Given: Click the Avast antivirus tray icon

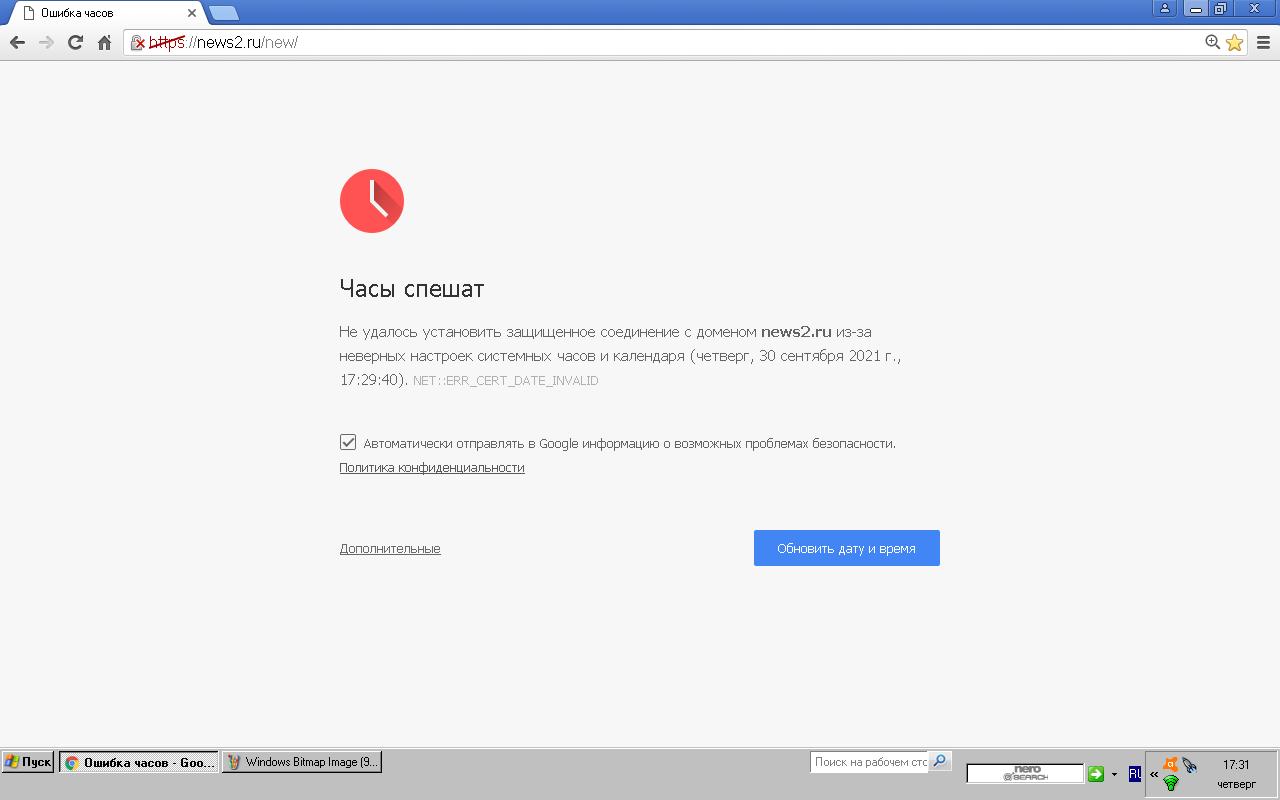Looking at the screenshot, I should coord(1171,765).
